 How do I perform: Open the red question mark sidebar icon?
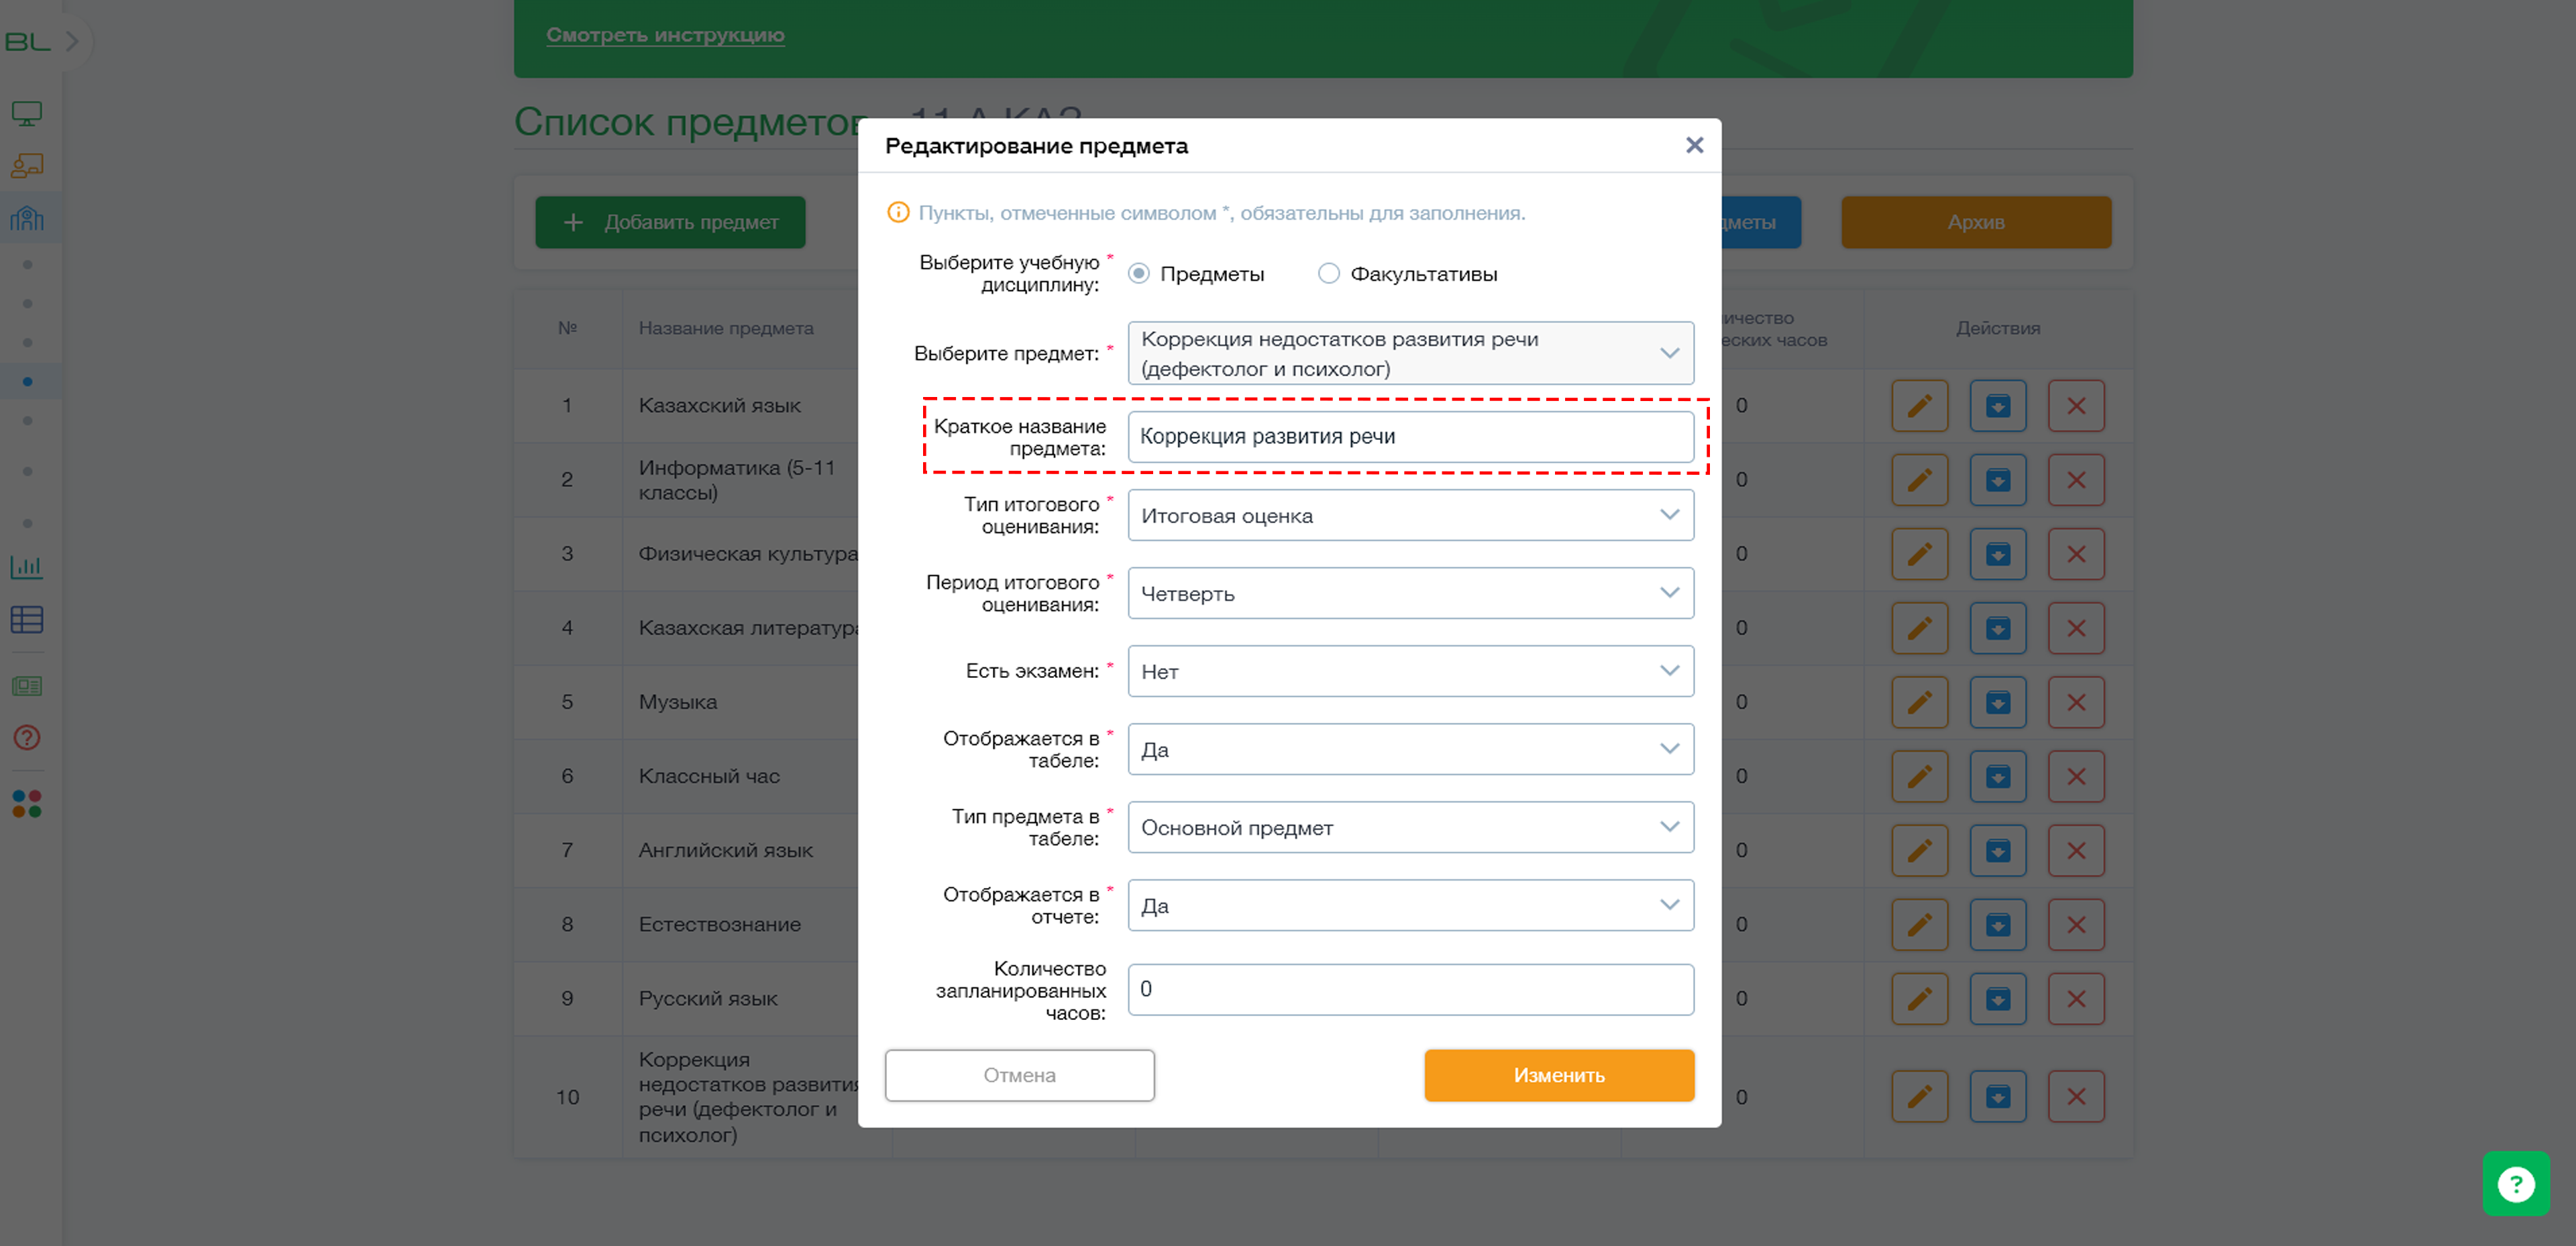tap(27, 737)
